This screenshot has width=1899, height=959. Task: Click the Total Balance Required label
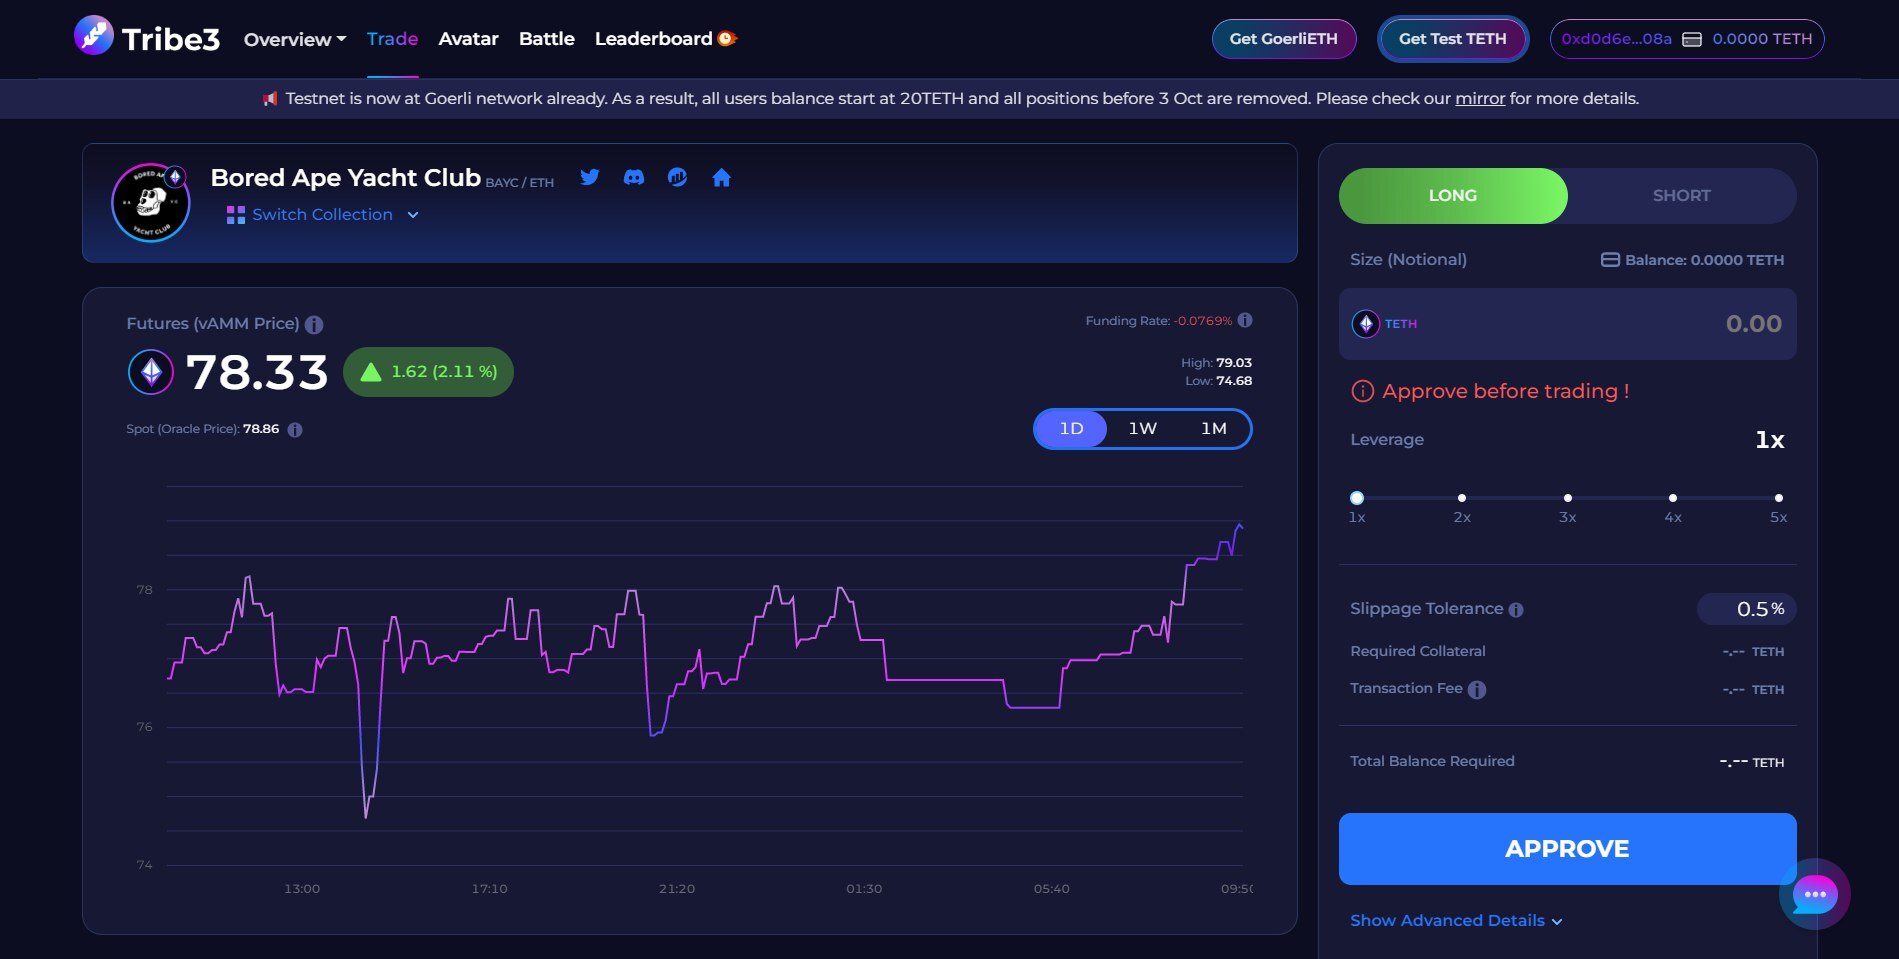coord(1432,761)
